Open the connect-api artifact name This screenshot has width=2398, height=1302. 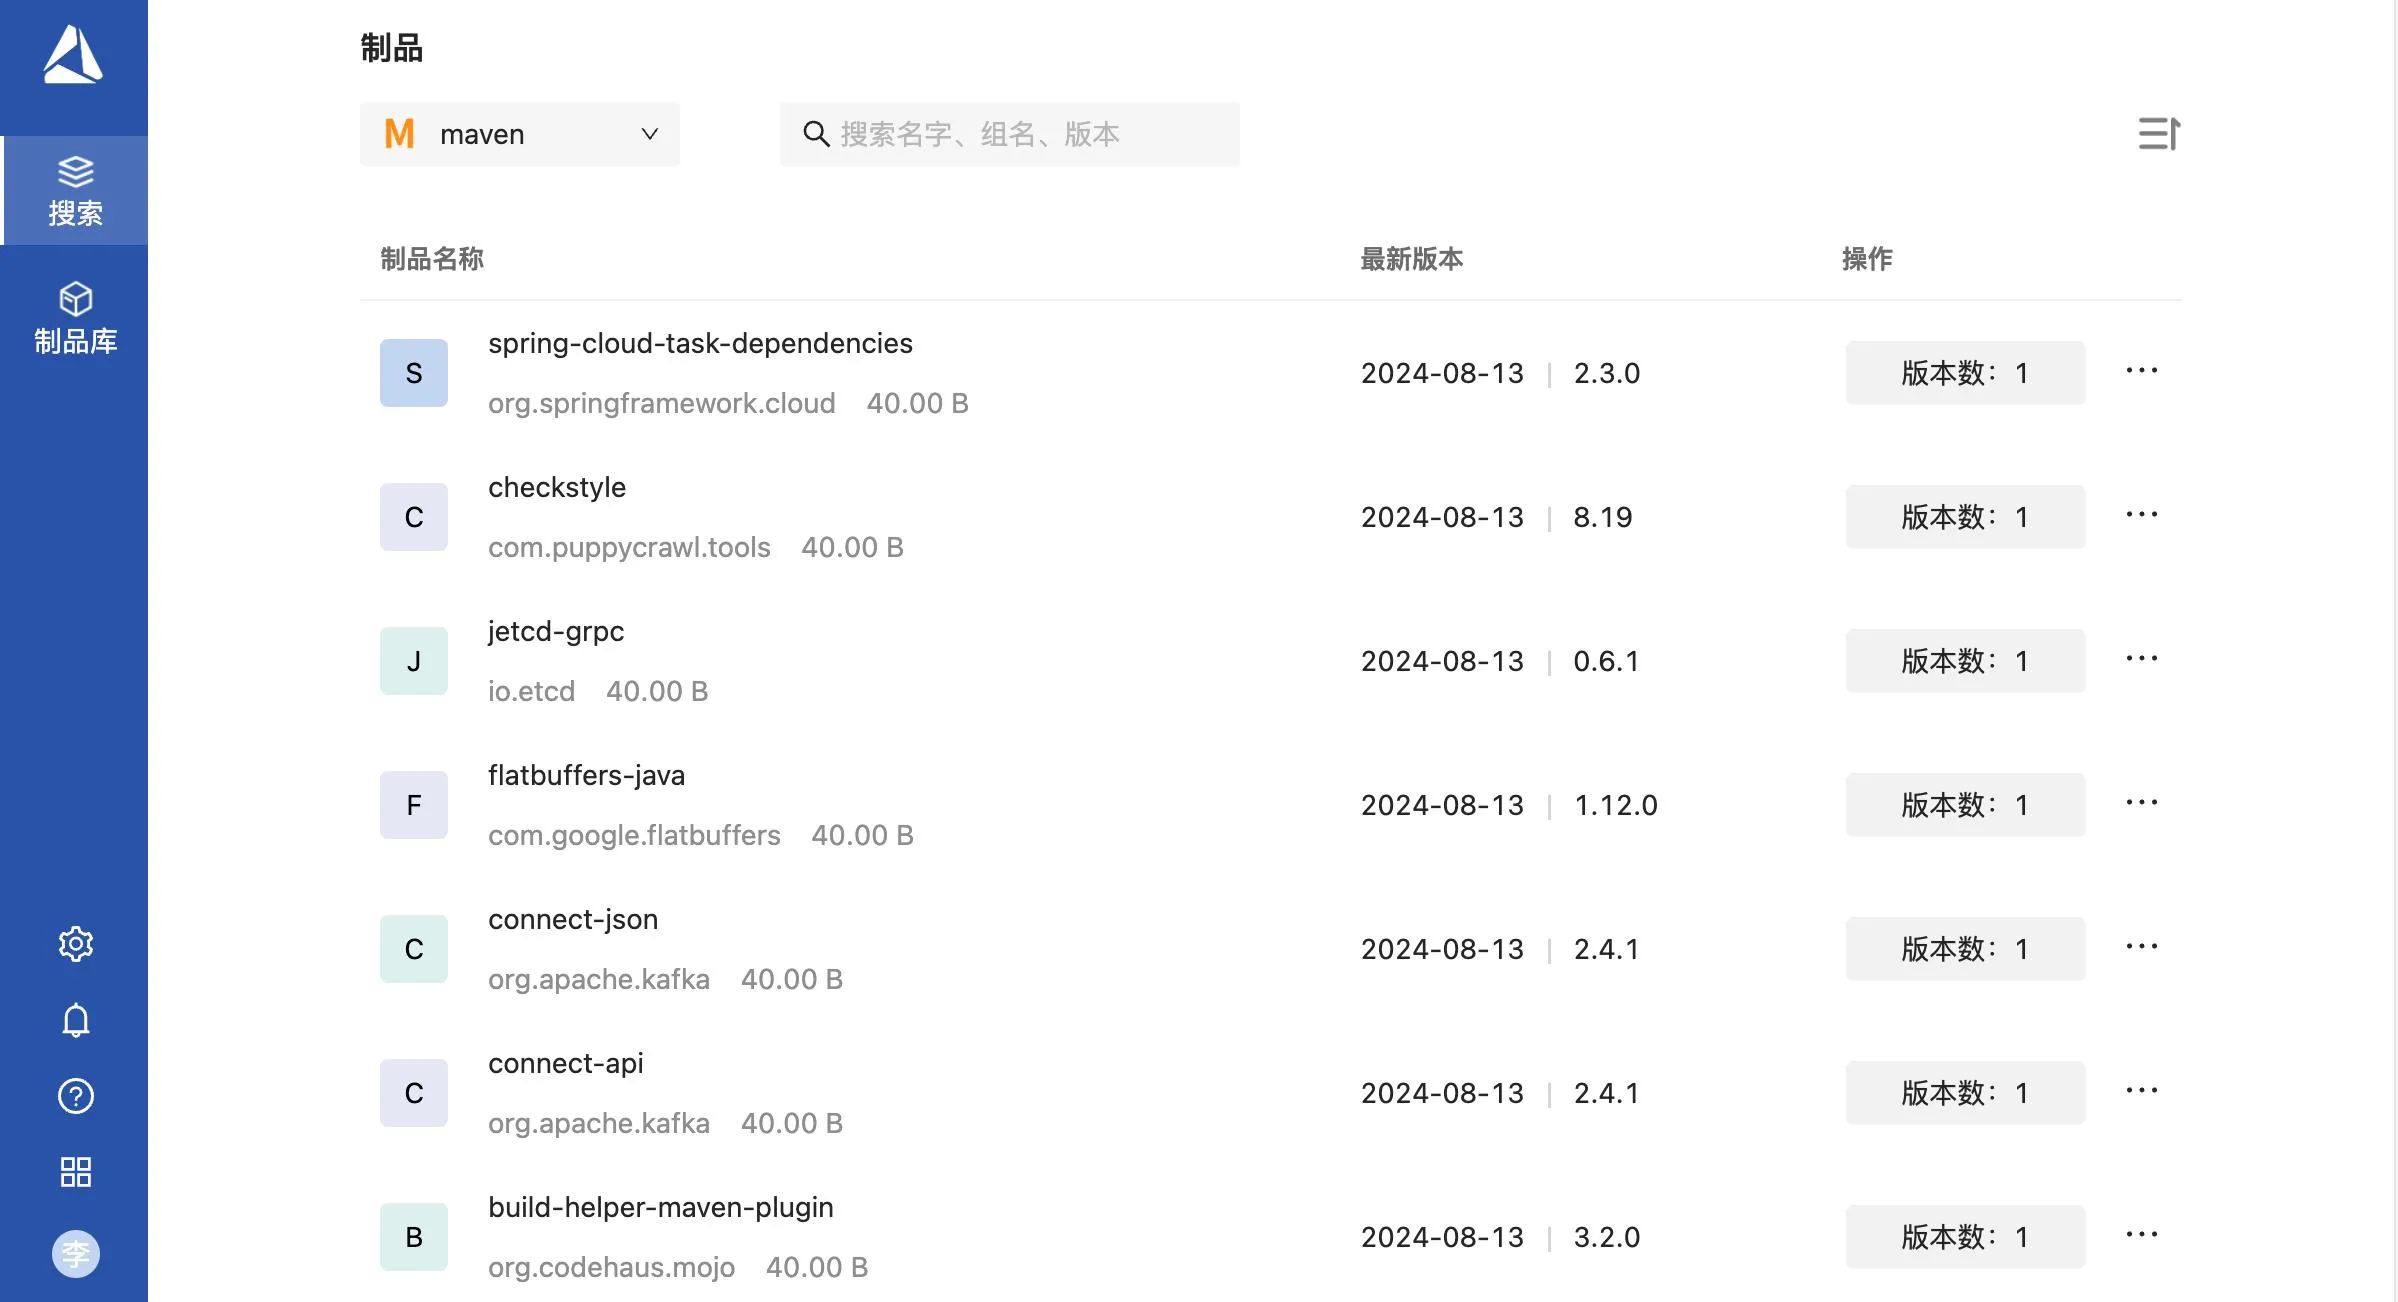566,1064
